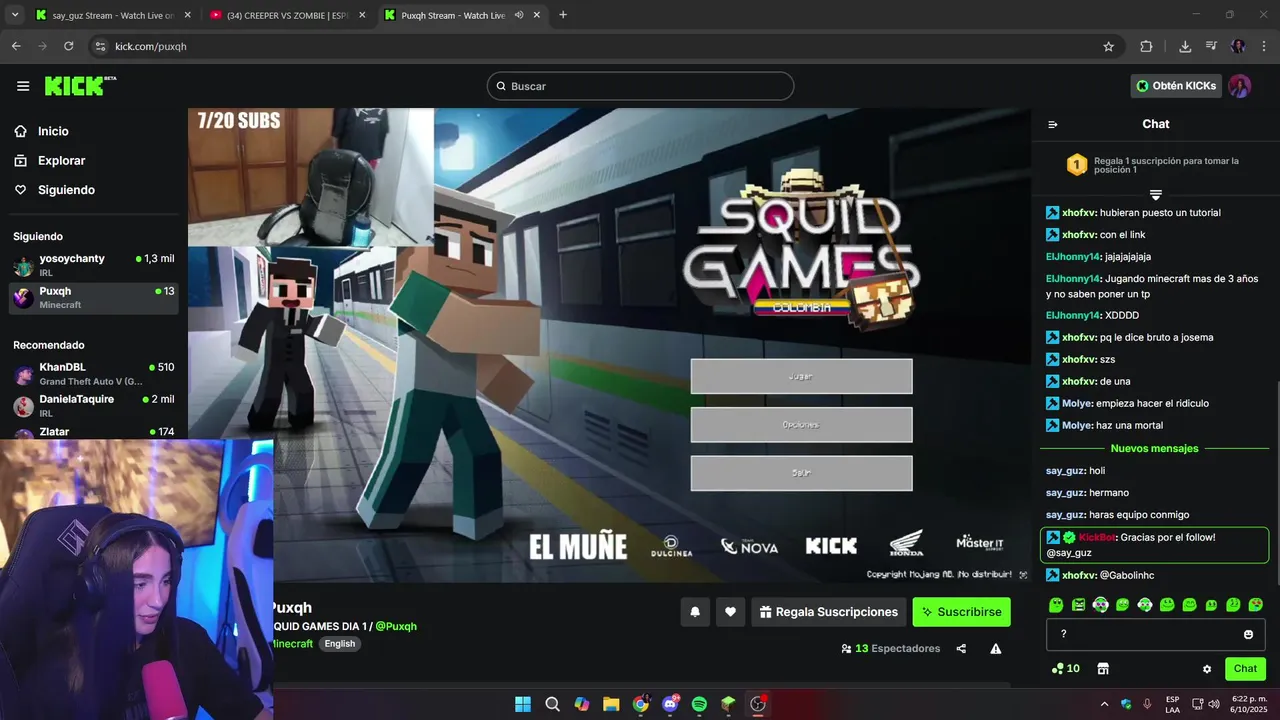
Task: Close the say_guz Stream tab
Action: click(x=187, y=15)
